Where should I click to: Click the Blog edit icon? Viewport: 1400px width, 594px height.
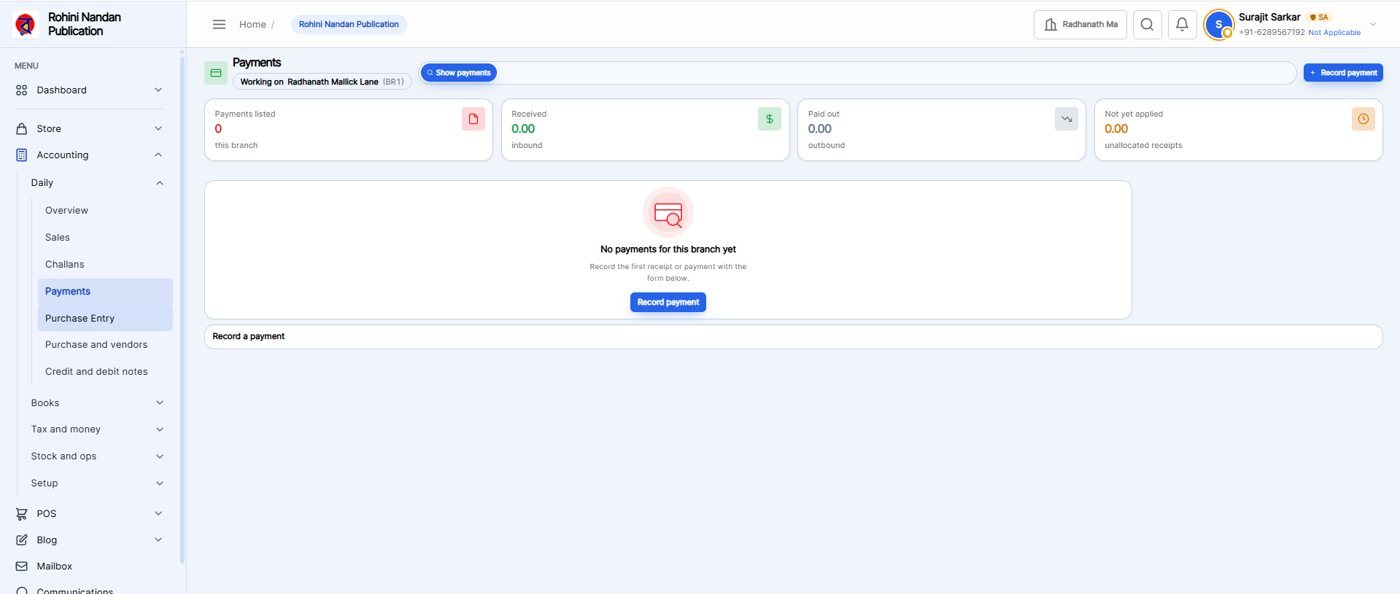(x=22, y=540)
